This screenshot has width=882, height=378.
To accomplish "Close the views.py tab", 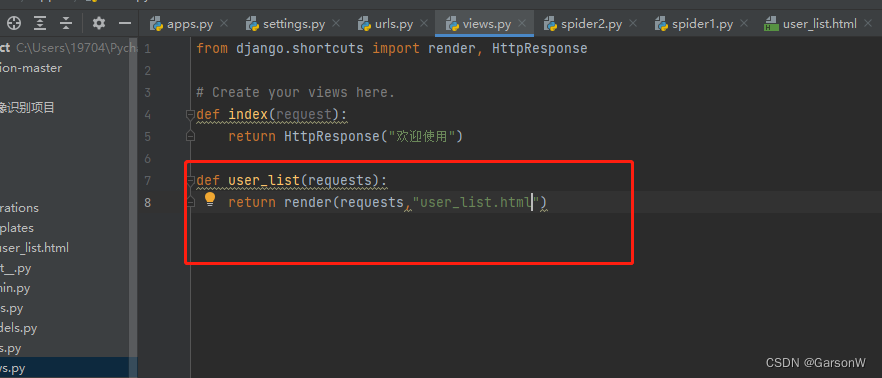I will click(x=522, y=24).
